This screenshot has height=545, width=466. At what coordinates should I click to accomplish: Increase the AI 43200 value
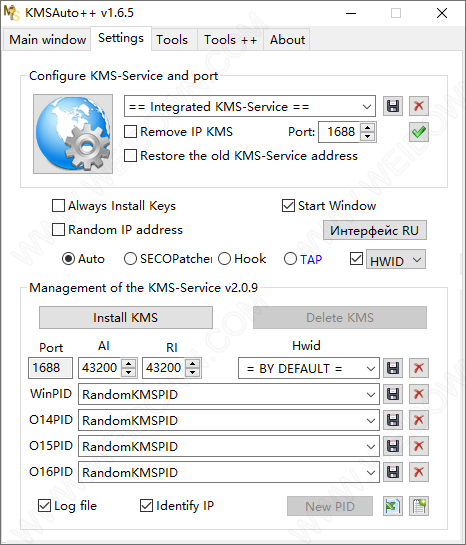[129, 364]
